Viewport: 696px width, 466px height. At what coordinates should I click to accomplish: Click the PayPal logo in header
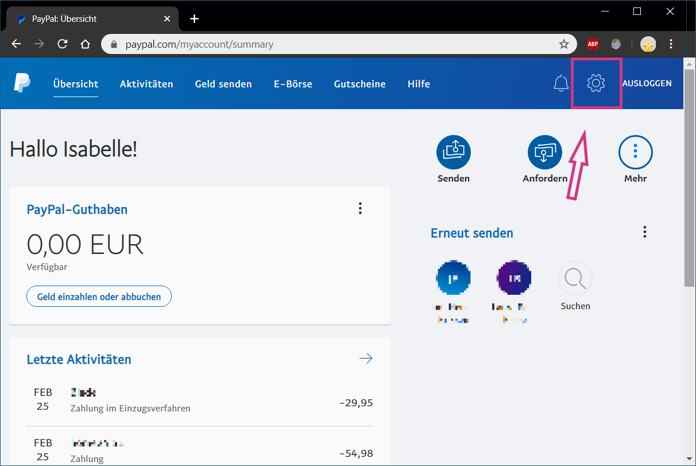(x=22, y=83)
